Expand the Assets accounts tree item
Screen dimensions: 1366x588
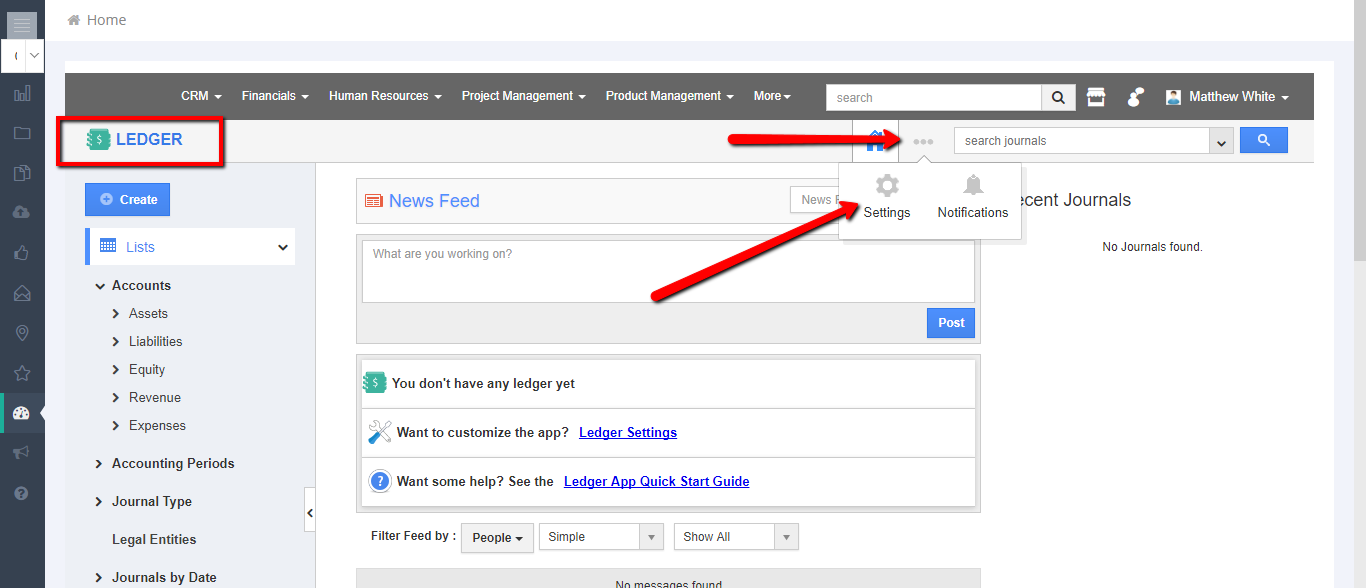[117, 314]
